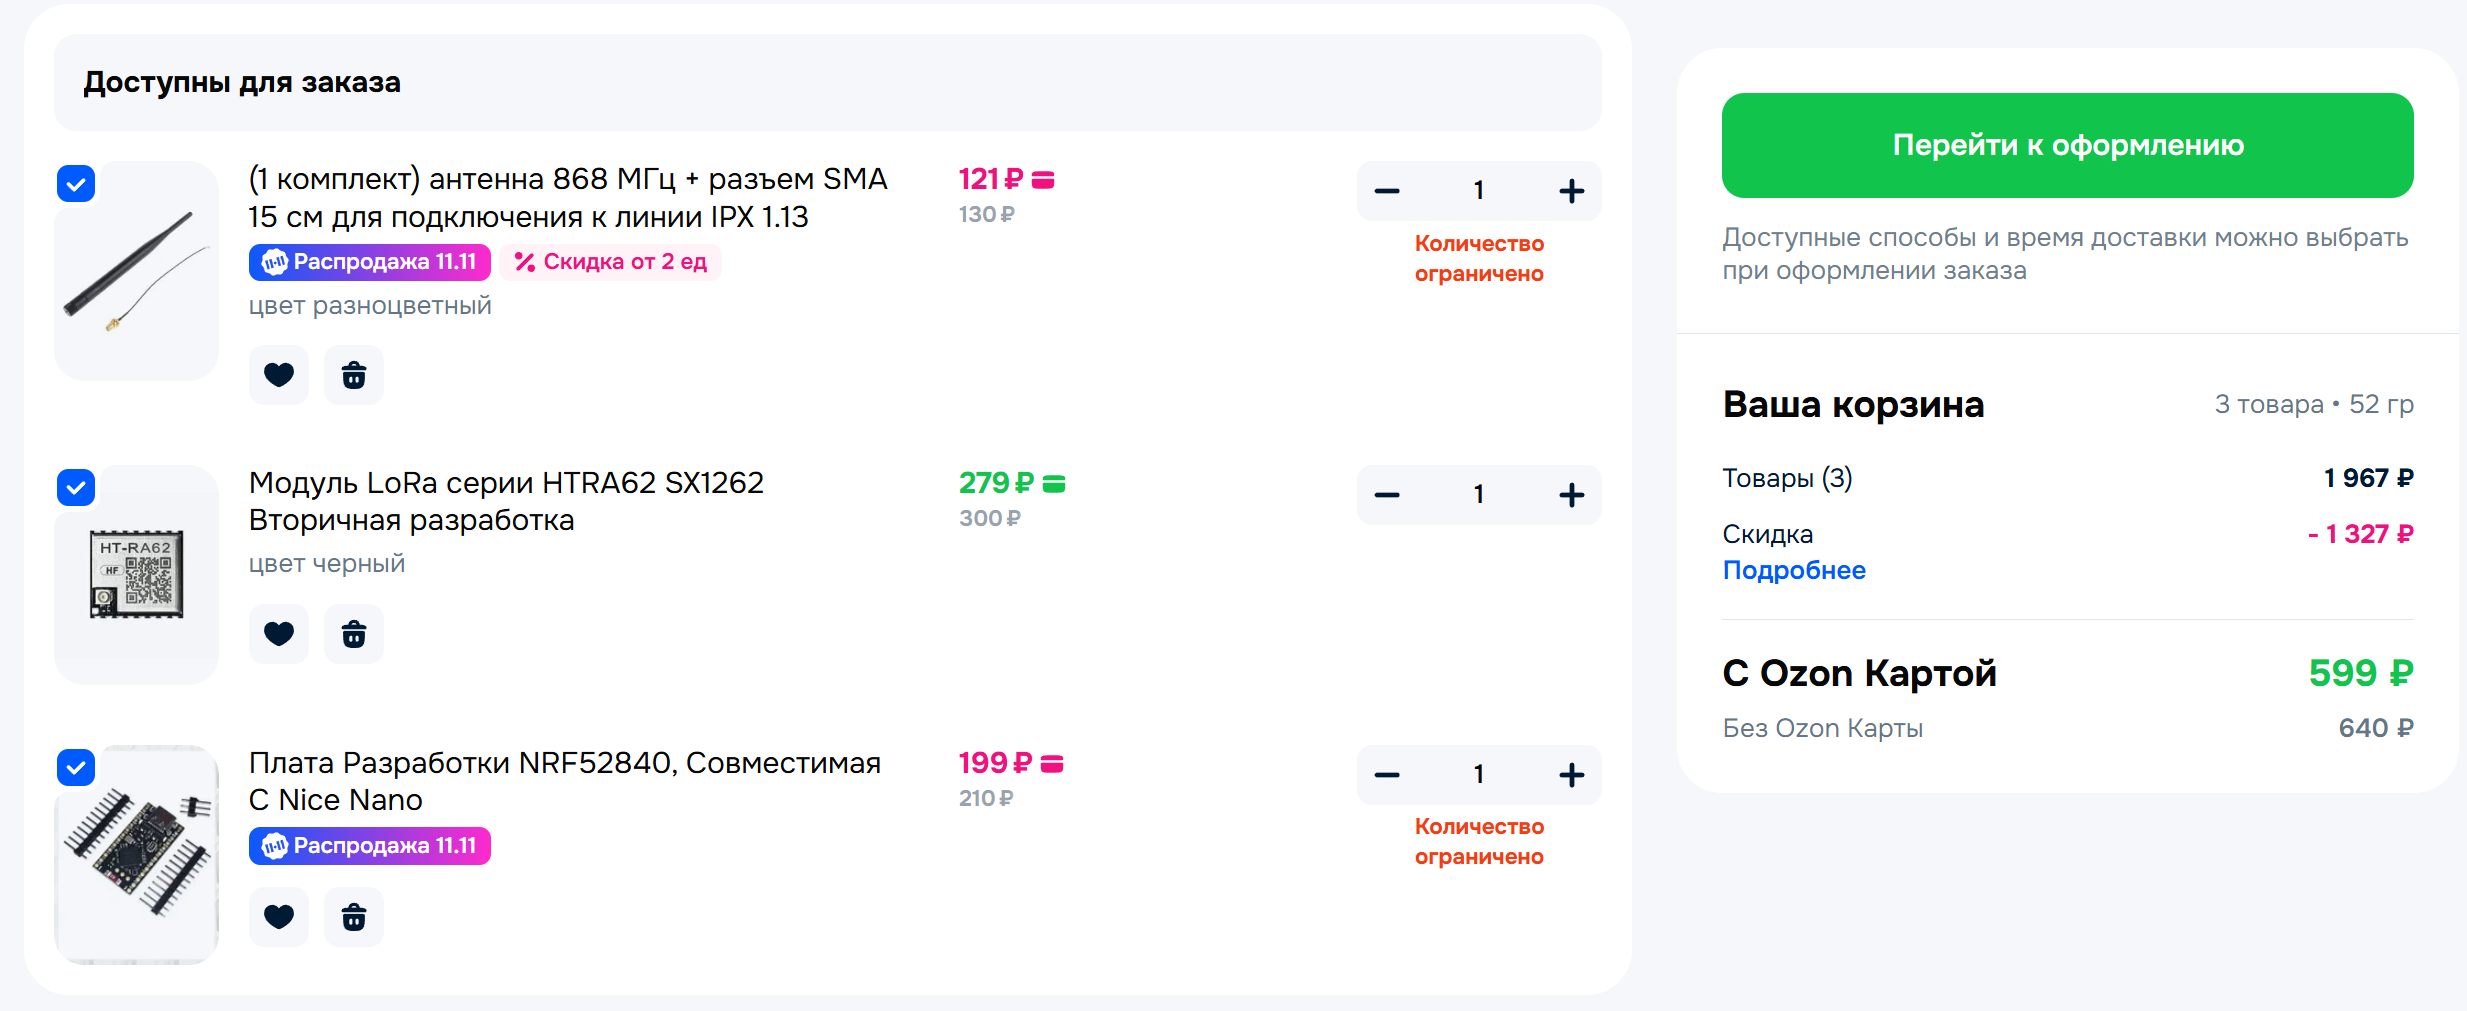
Task: Toggle the NRF52840 board checkbox
Action: 76,768
